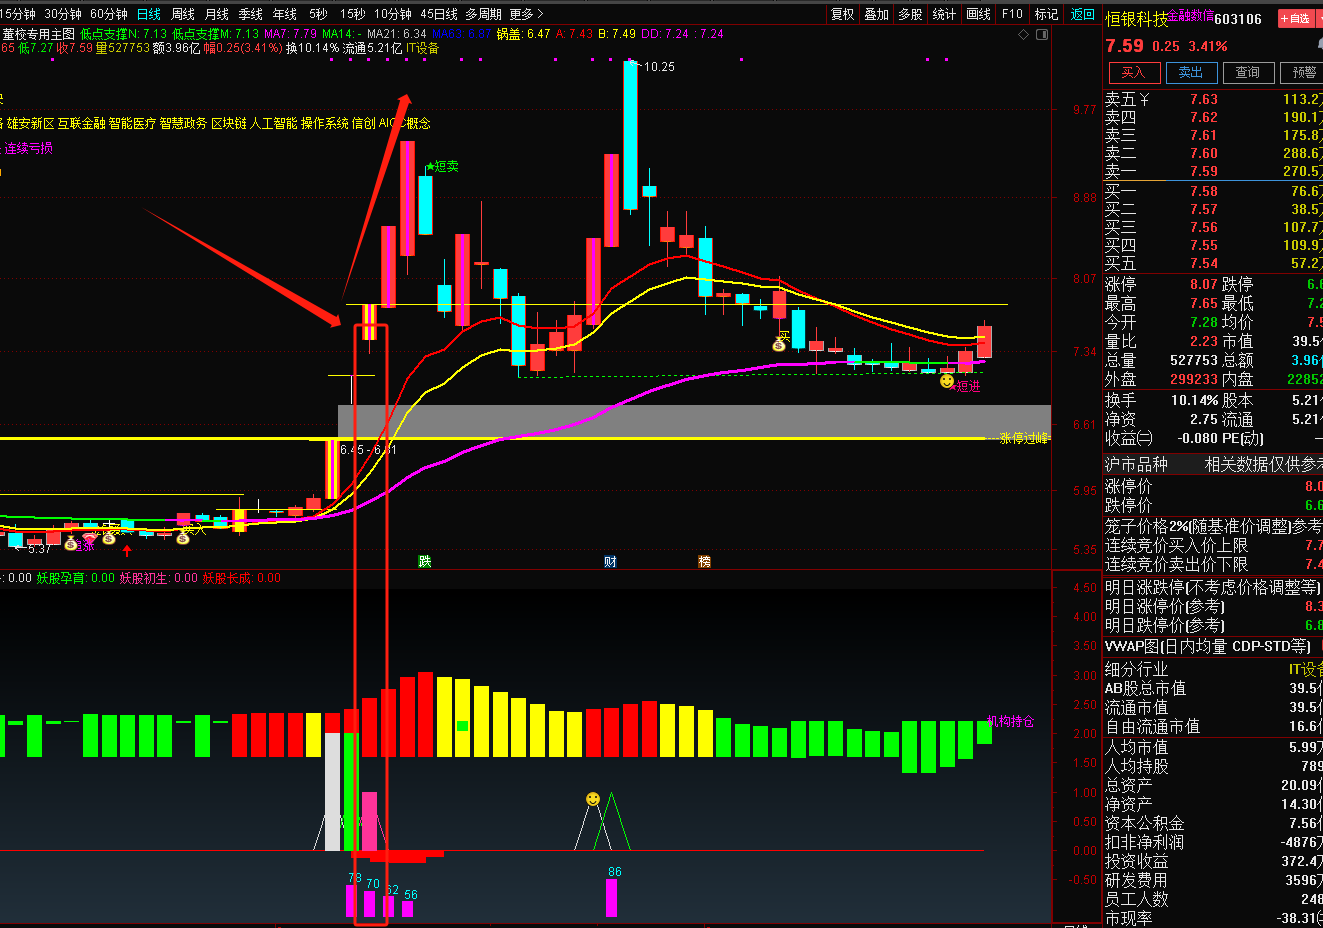
Task: Click the 董校专用主图 indicator name
Action: pos(38,34)
